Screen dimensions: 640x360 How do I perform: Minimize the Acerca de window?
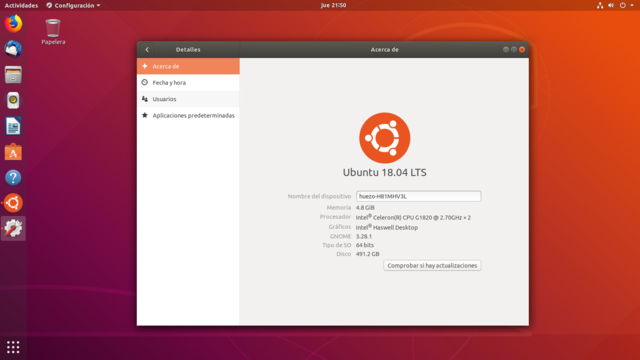pyautogui.click(x=506, y=49)
